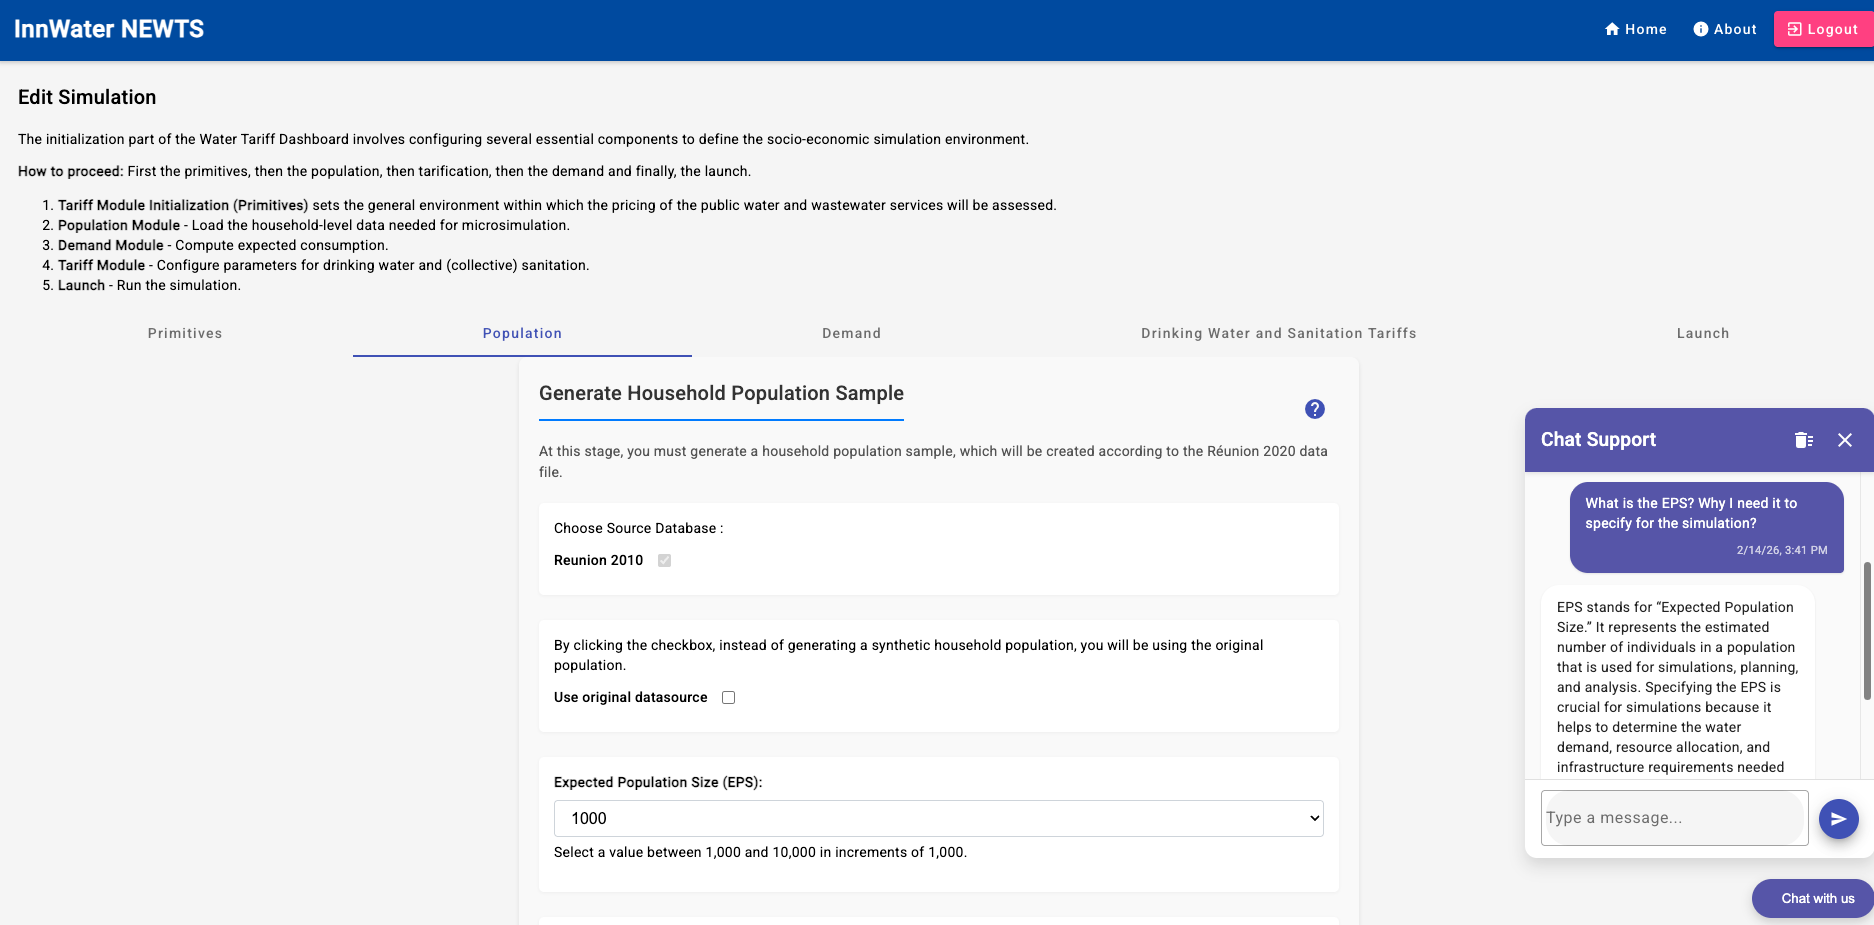Click the chat message input field
1874x925 pixels.
pos(1674,818)
